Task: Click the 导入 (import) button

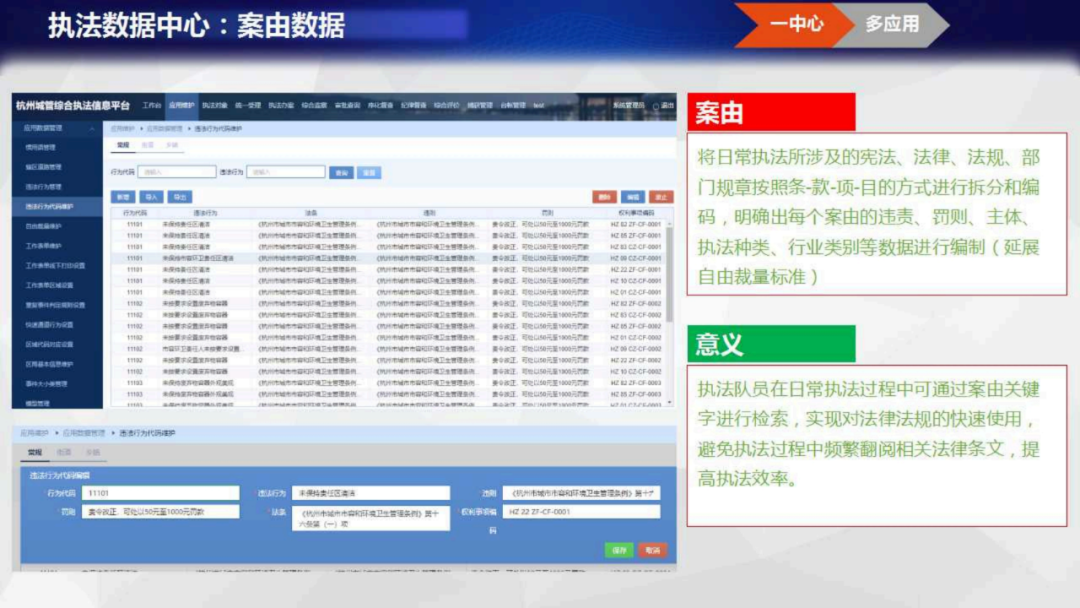Action: [x=150, y=197]
